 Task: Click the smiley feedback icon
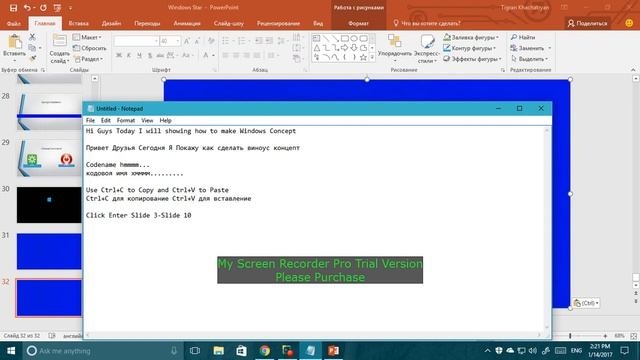[629, 24]
